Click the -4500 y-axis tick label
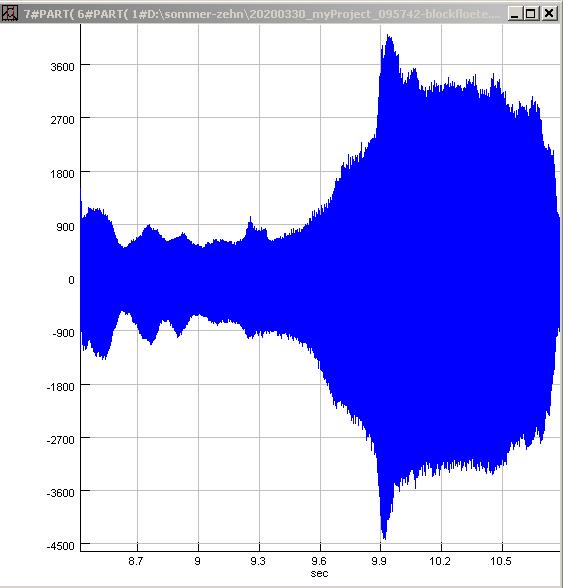563x588 pixels. coord(61,546)
